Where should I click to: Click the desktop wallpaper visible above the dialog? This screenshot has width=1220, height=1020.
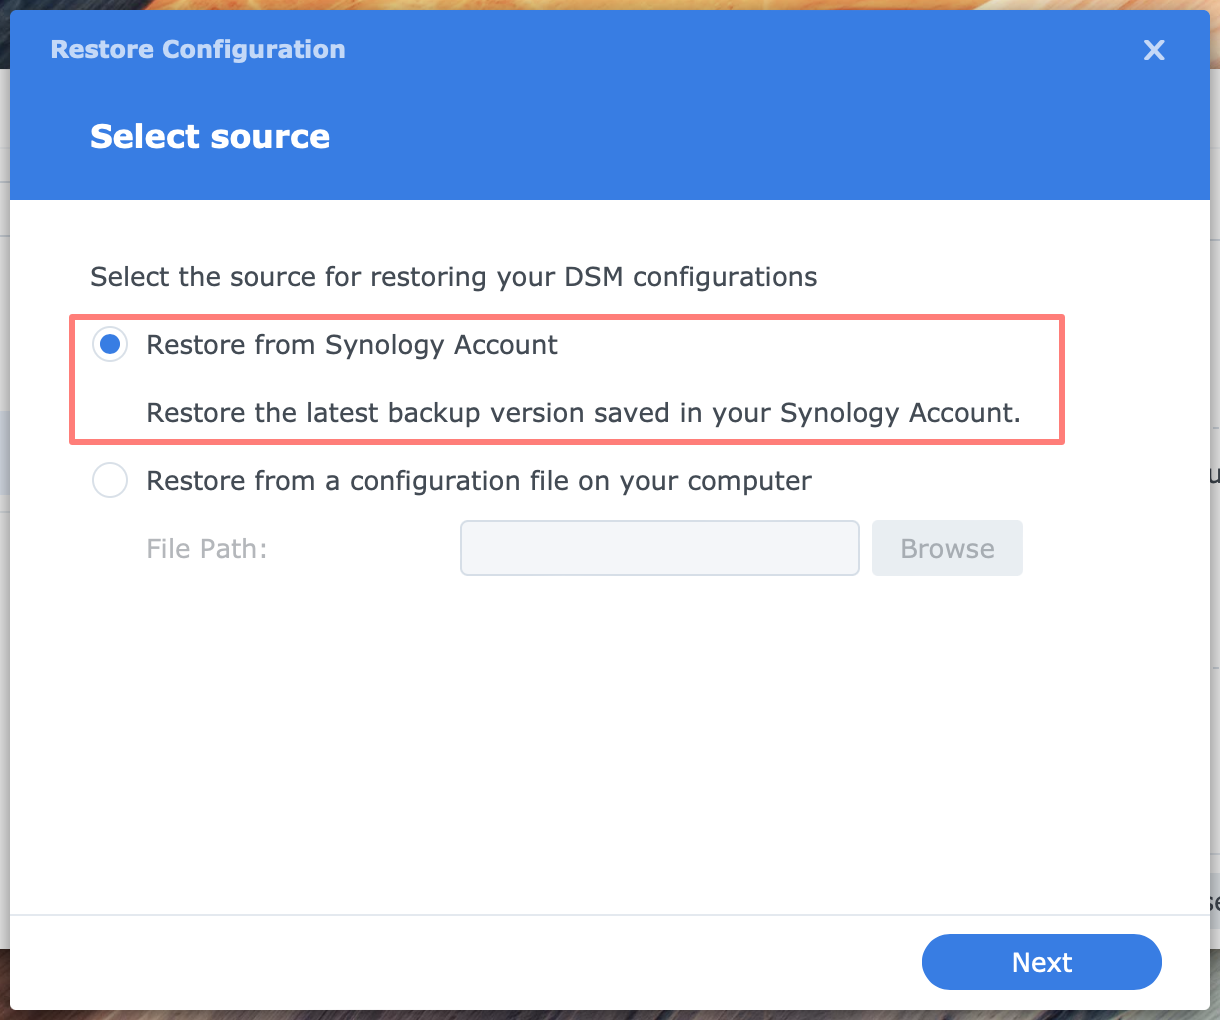(600, 5)
